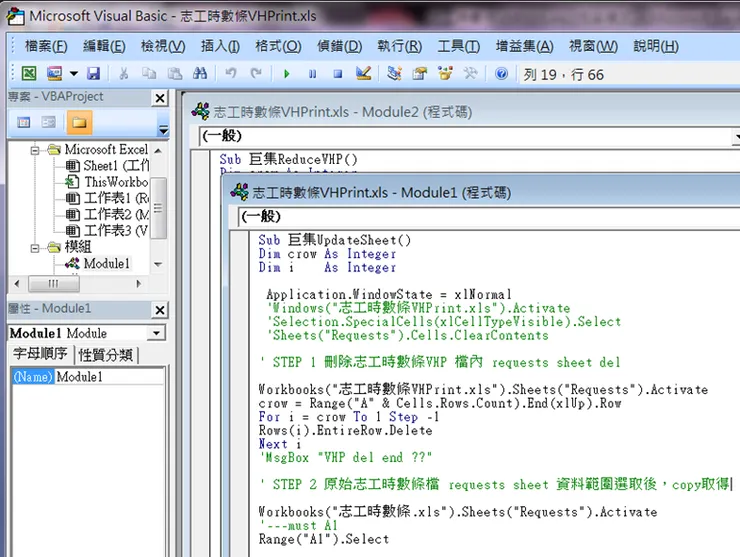Open the 說明(H) menu
This screenshot has width=740, height=557.
click(656, 46)
